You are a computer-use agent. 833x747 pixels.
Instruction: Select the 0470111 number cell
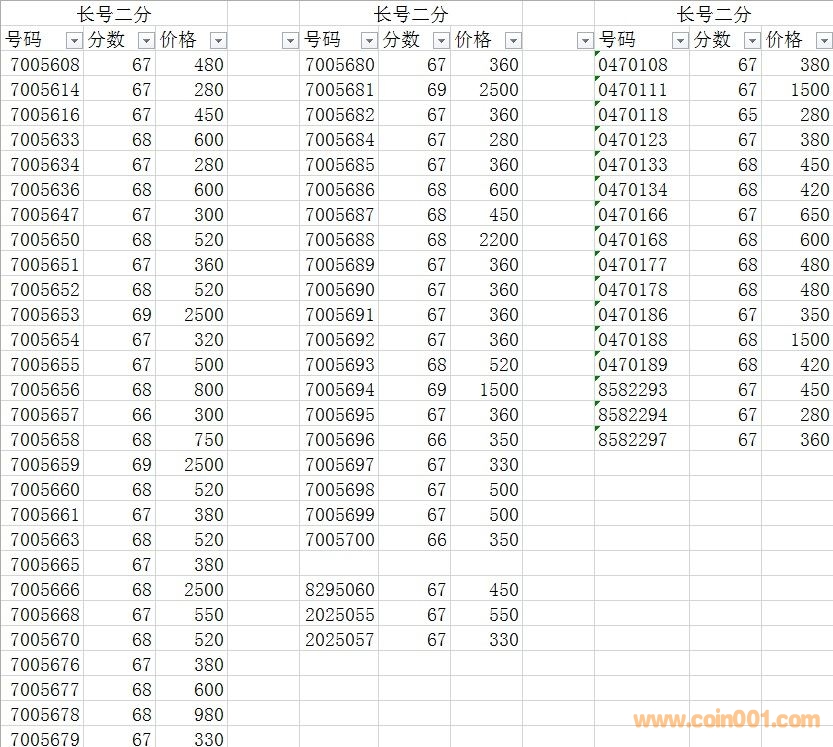(x=633, y=90)
